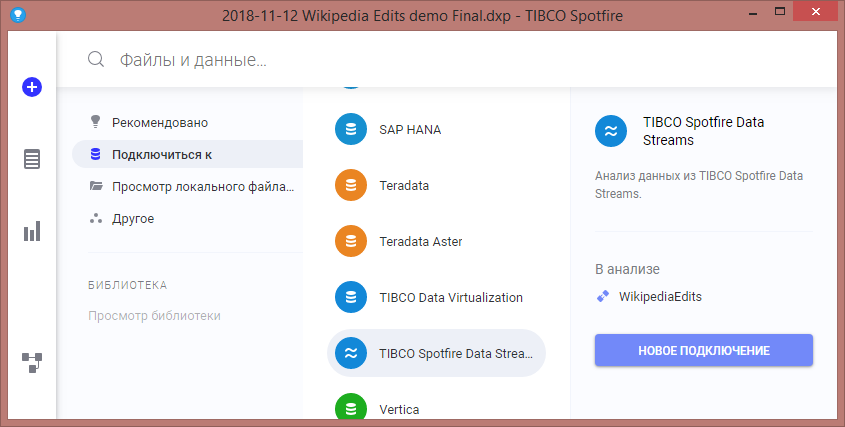Choose SAP HANA connector
Screen dimensions: 845x427
click(x=410, y=129)
